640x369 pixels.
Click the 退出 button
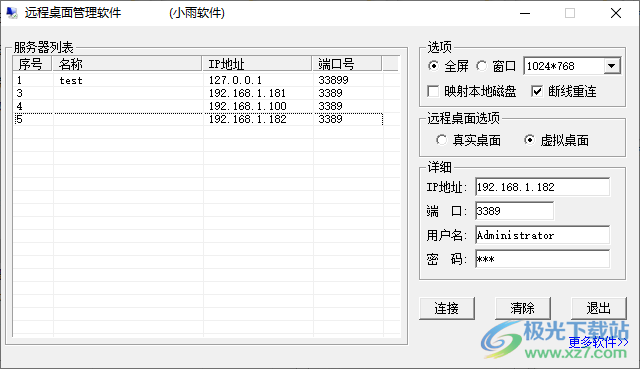pyautogui.click(x=598, y=308)
